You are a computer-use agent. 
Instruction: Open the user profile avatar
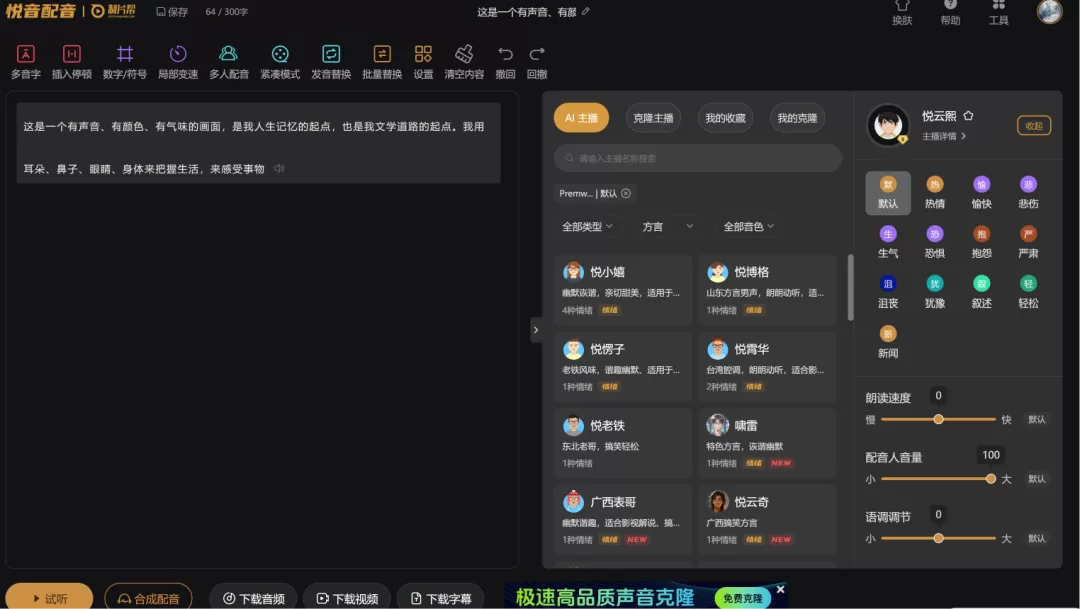click(x=1049, y=11)
